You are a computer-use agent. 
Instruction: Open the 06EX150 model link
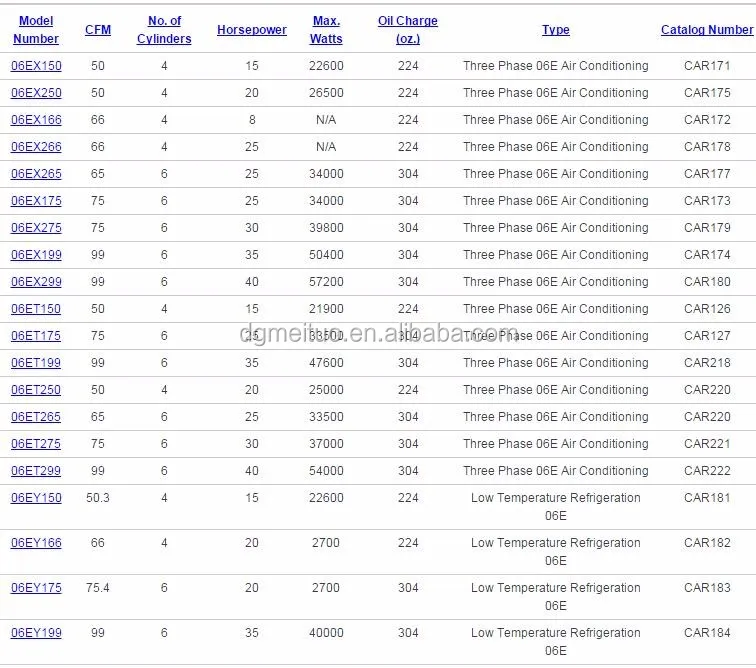pyautogui.click(x=36, y=66)
